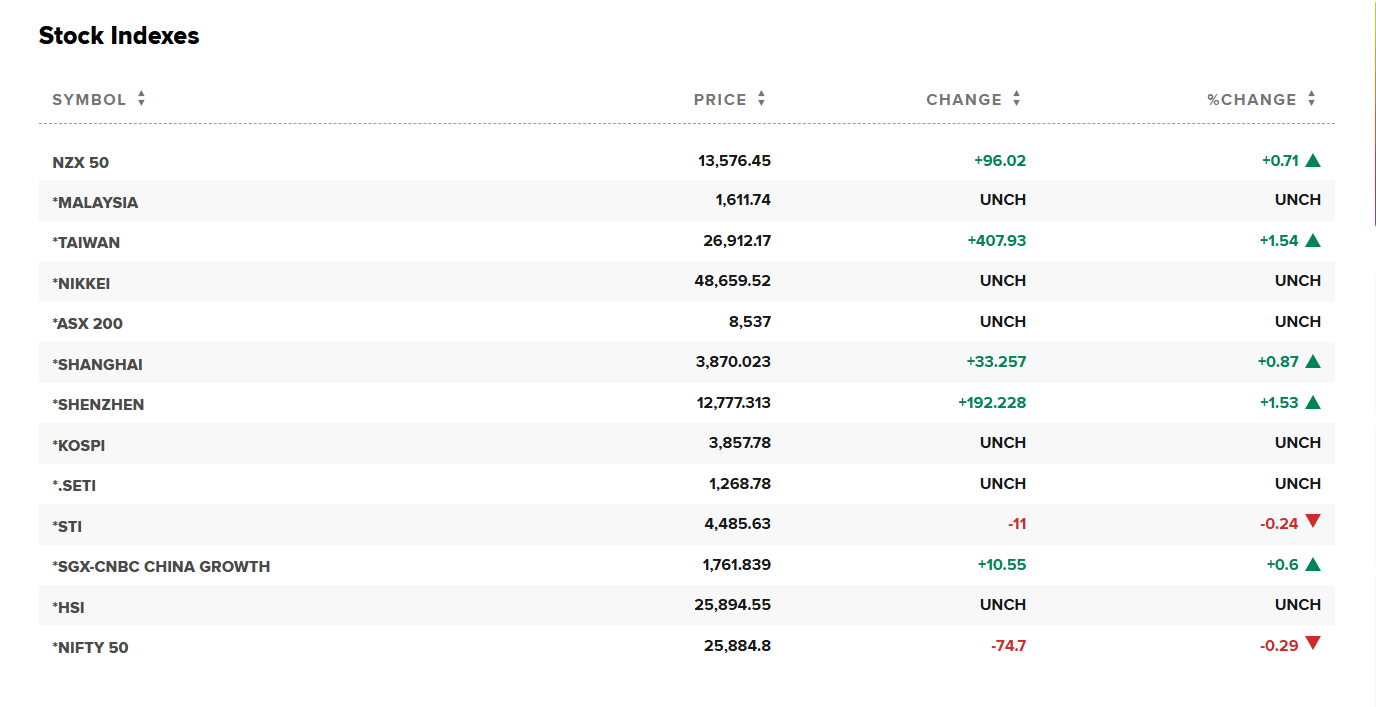Screen dimensions: 1376x707
Task: Sort table by the %CHANGE column header
Action: coord(1251,100)
